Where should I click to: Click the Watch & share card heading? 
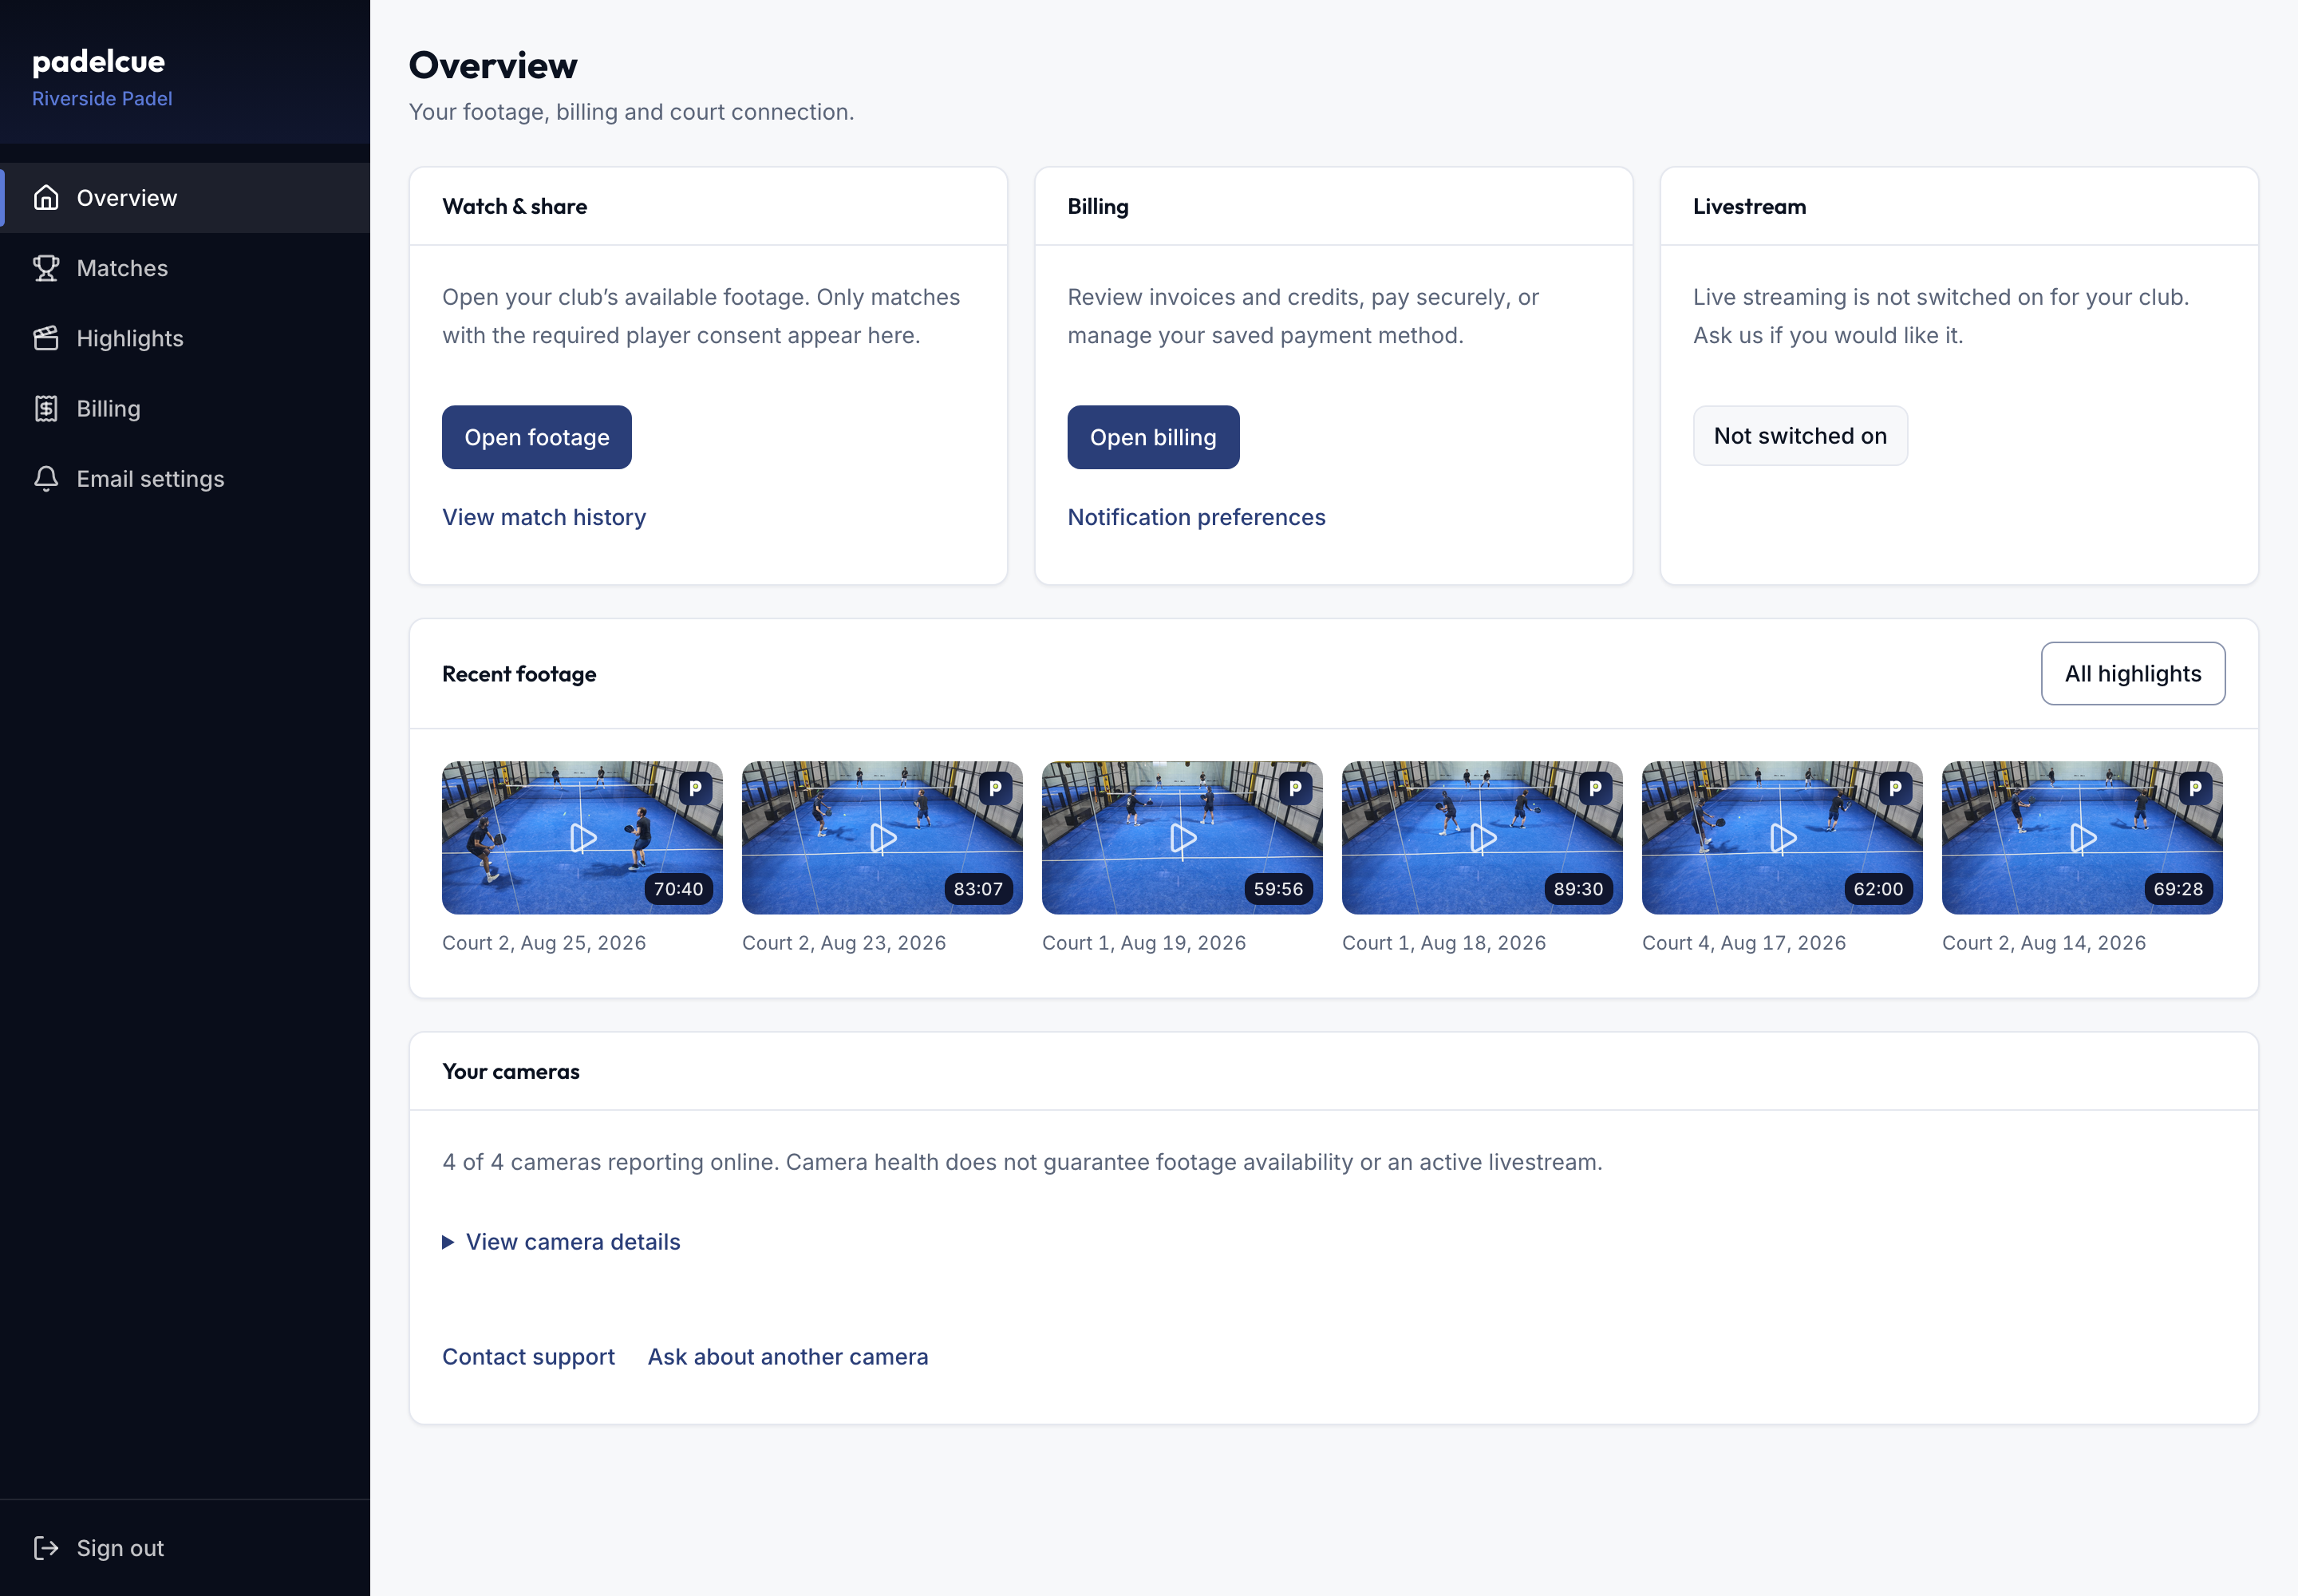pyautogui.click(x=515, y=206)
